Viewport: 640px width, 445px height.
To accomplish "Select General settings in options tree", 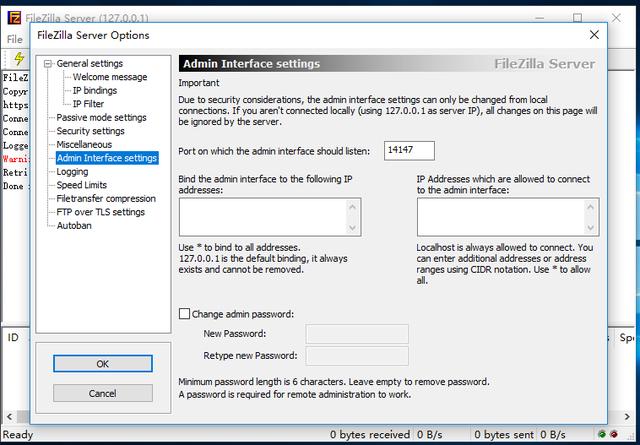I will (x=89, y=63).
